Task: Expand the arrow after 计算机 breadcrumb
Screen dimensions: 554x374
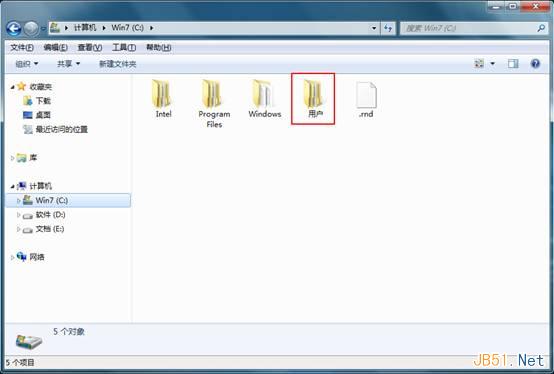Action: (104, 28)
